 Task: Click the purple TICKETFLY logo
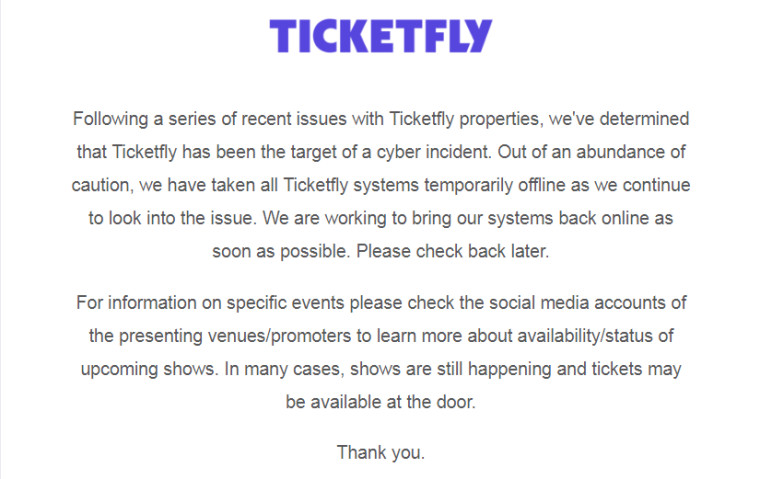coord(381,36)
